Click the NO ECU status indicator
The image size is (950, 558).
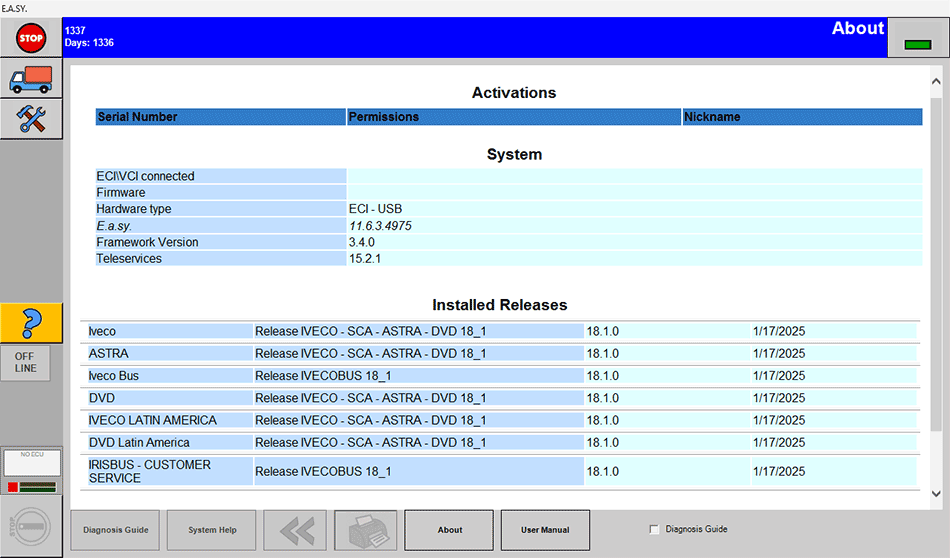[32, 463]
